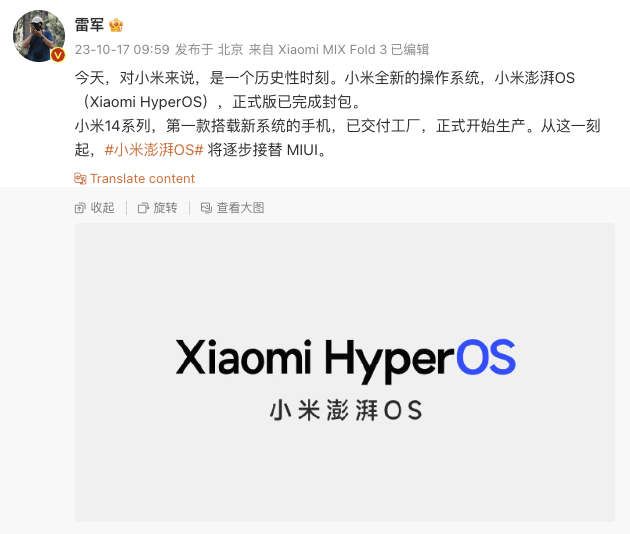Click the 小米澎湃OS subtitle in image
This screenshot has height=534, width=630.
click(x=346, y=410)
